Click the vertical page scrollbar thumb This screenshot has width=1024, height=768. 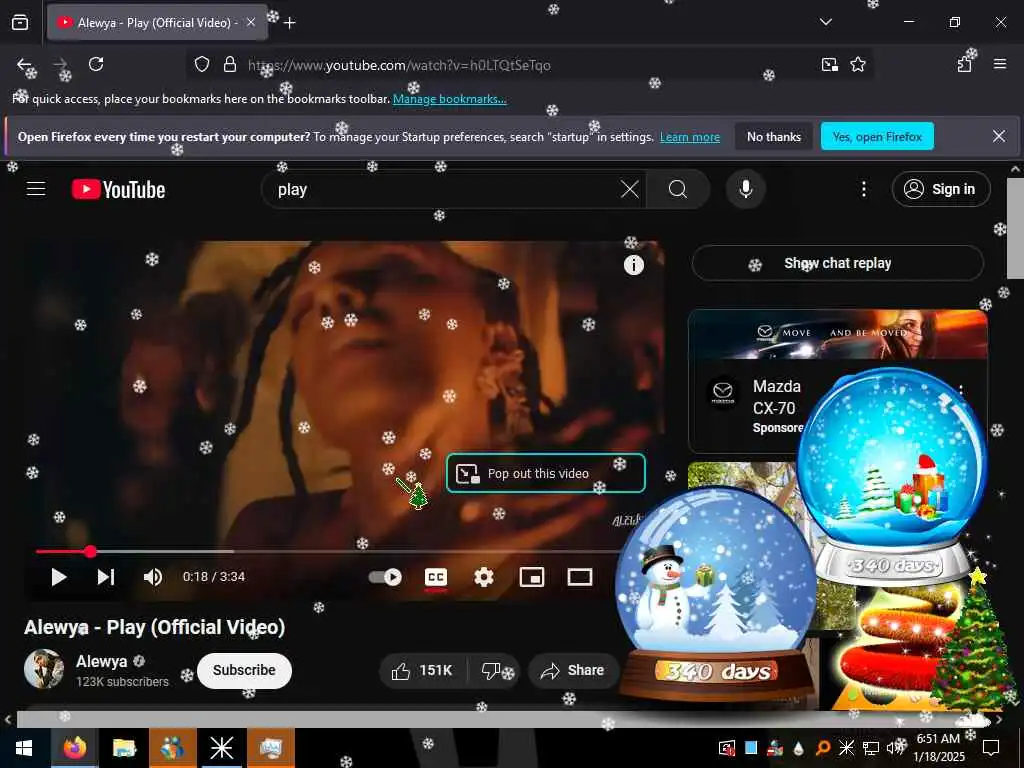[1015, 227]
